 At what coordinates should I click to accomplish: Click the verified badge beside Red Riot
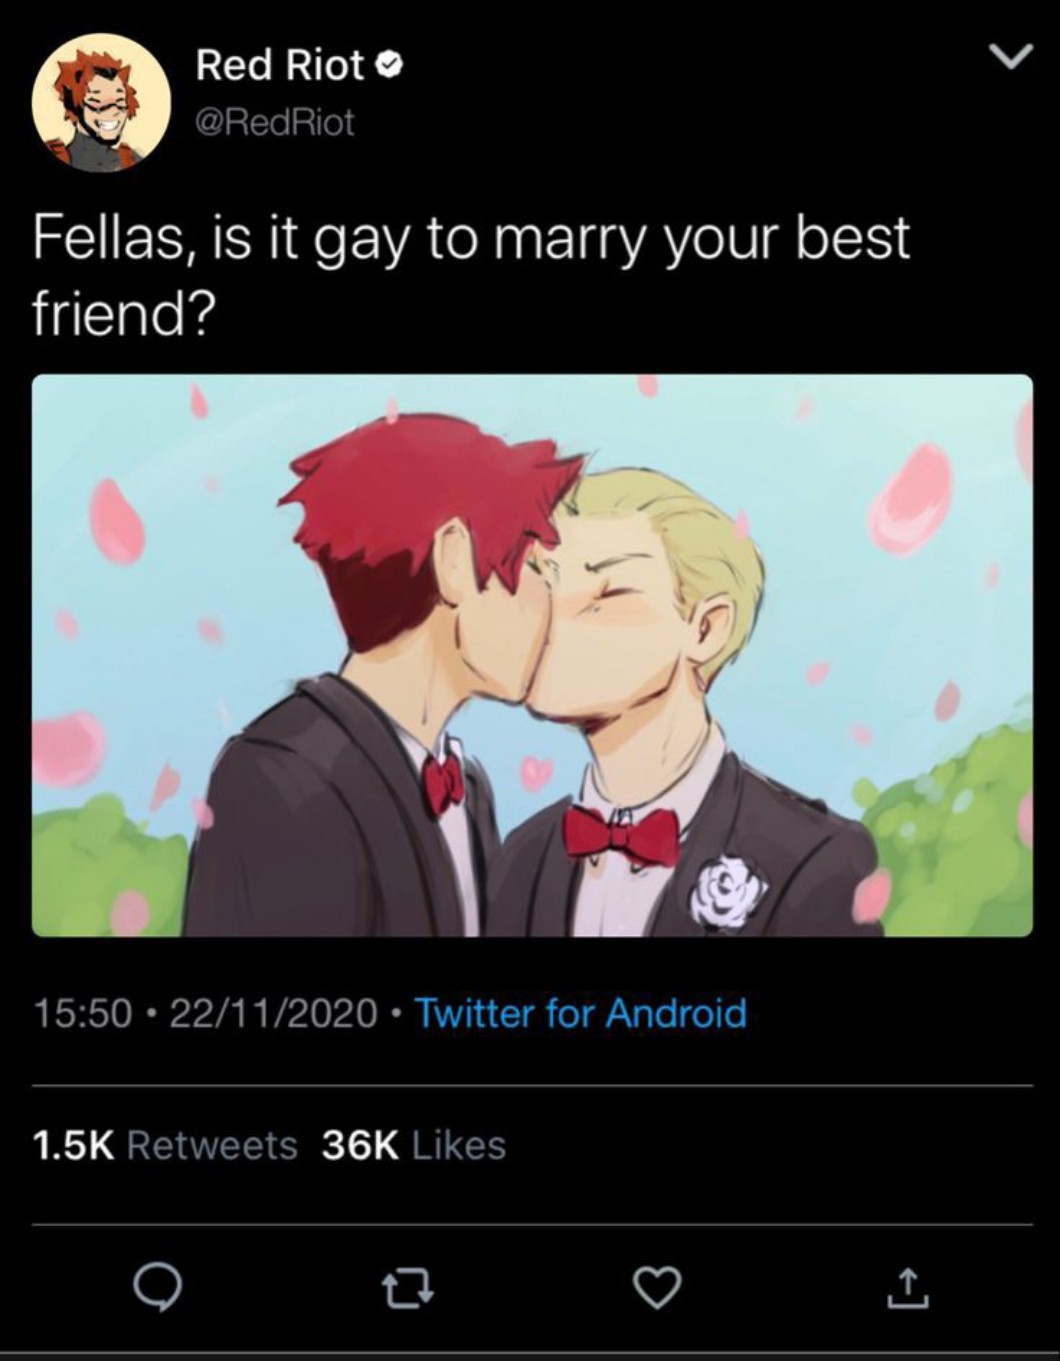click(391, 66)
